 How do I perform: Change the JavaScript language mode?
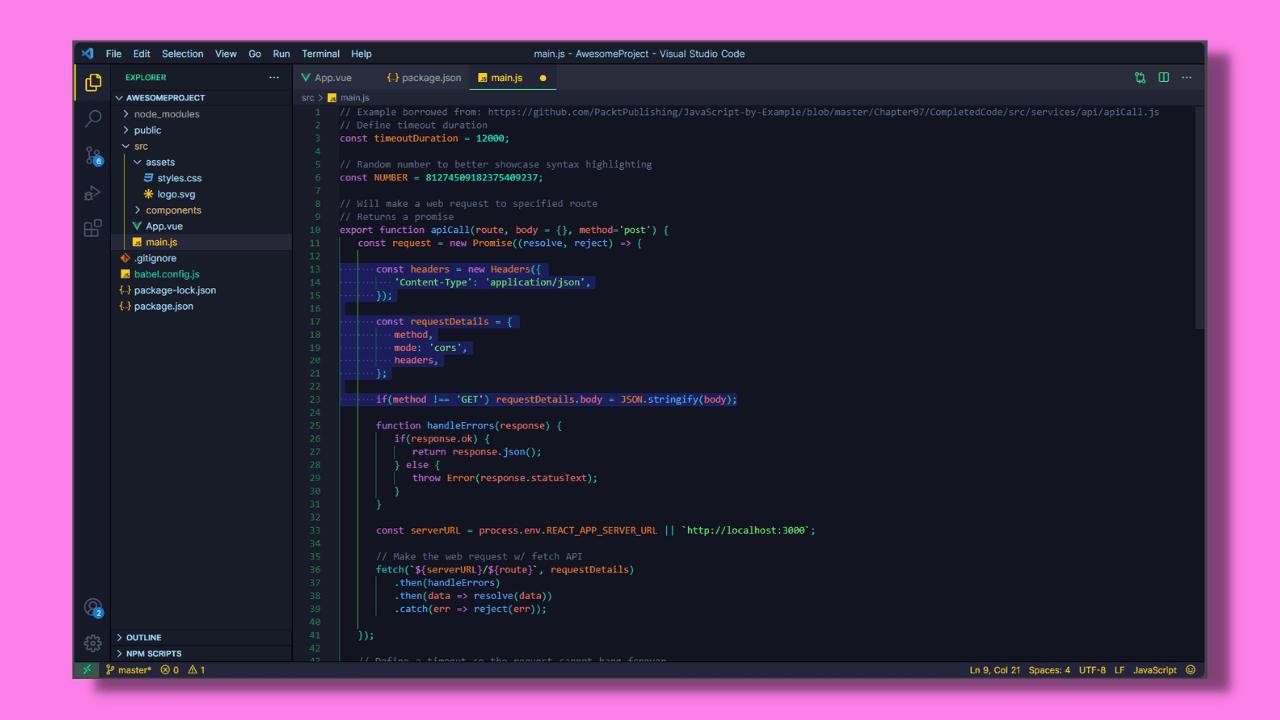1154,670
